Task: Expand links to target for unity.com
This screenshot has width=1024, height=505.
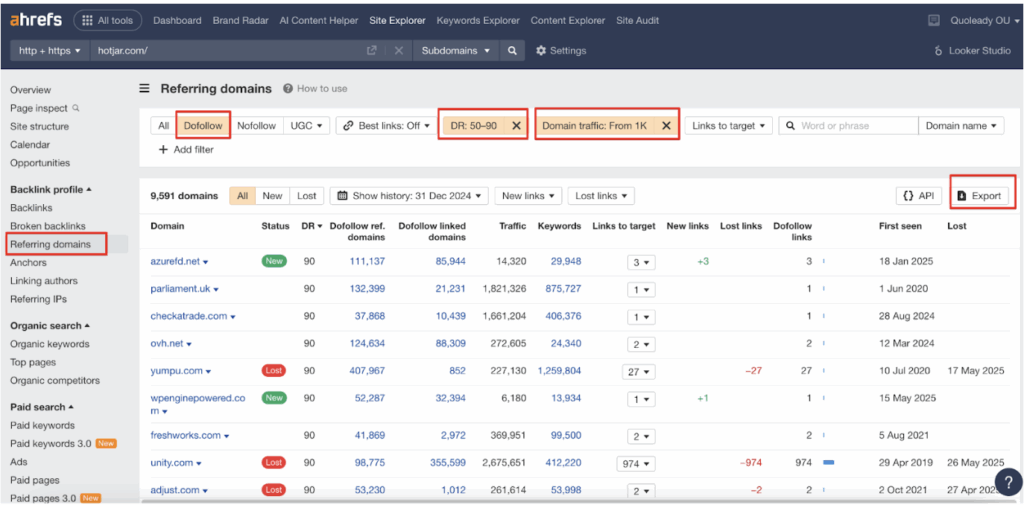Action: pos(636,463)
